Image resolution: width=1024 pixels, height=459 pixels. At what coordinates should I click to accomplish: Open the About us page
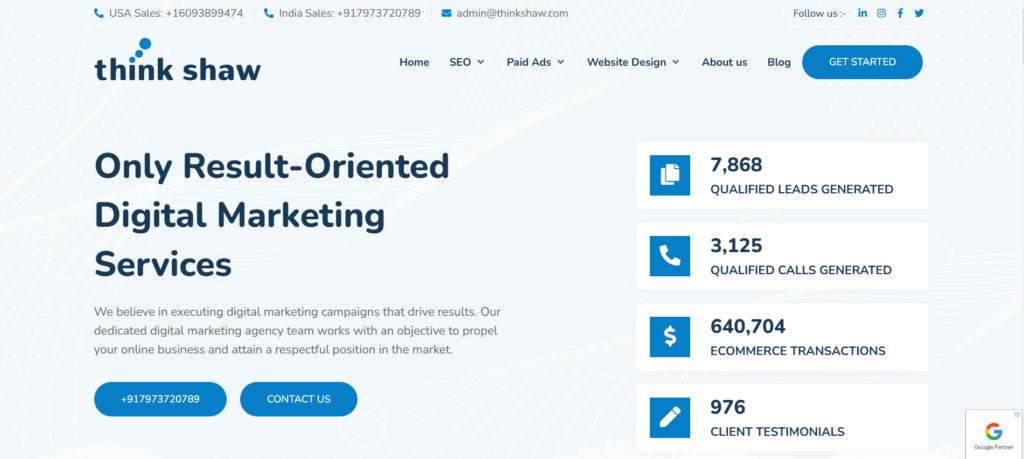[724, 62]
